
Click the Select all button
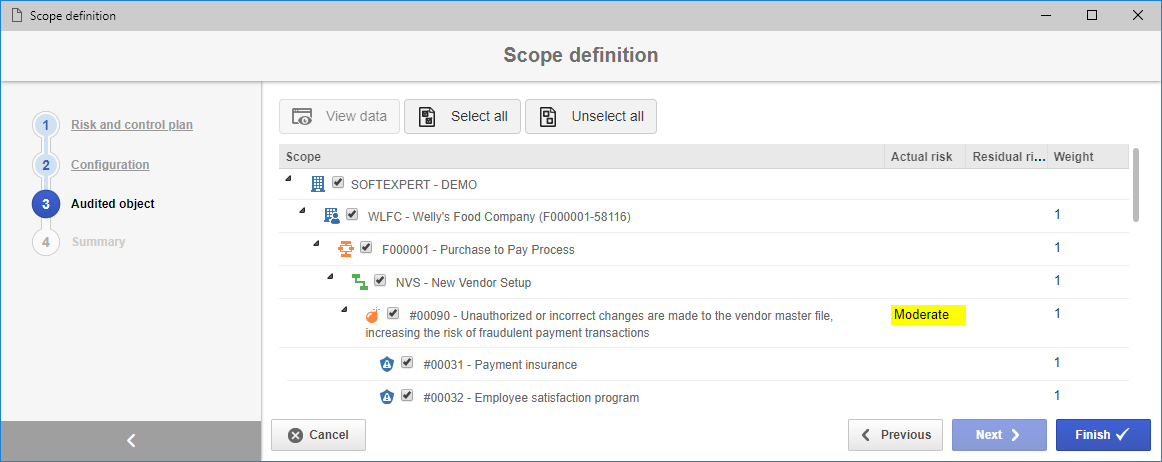tap(462, 116)
